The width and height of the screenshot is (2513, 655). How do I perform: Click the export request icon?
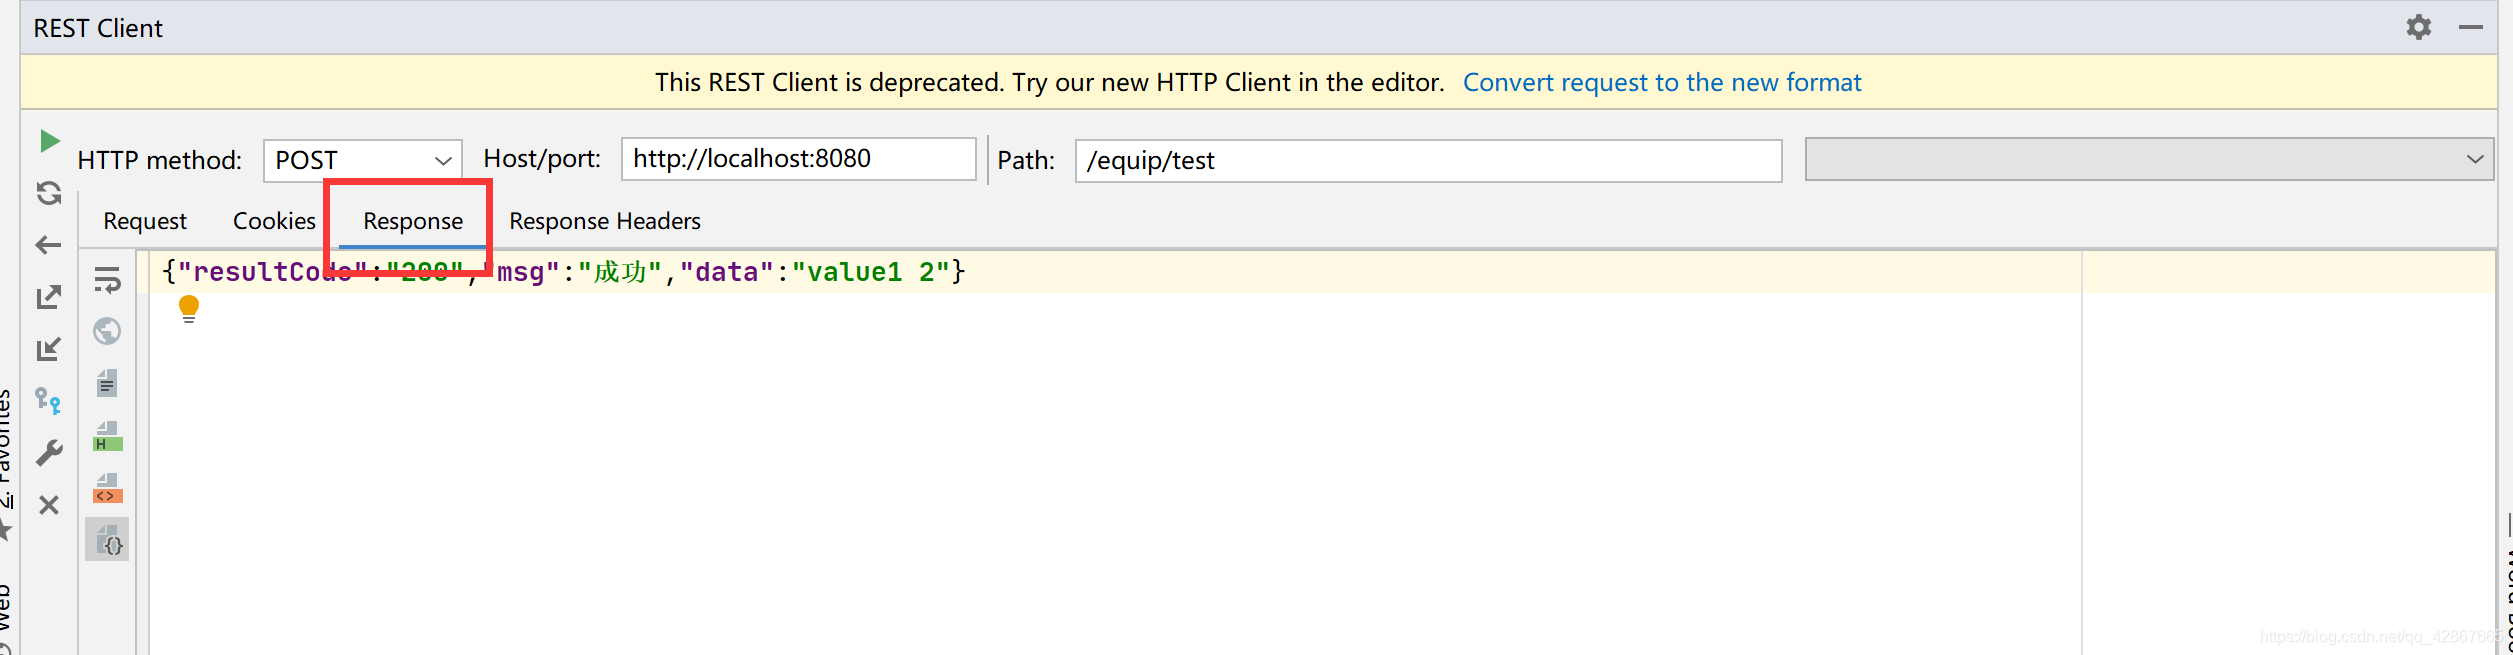click(49, 297)
